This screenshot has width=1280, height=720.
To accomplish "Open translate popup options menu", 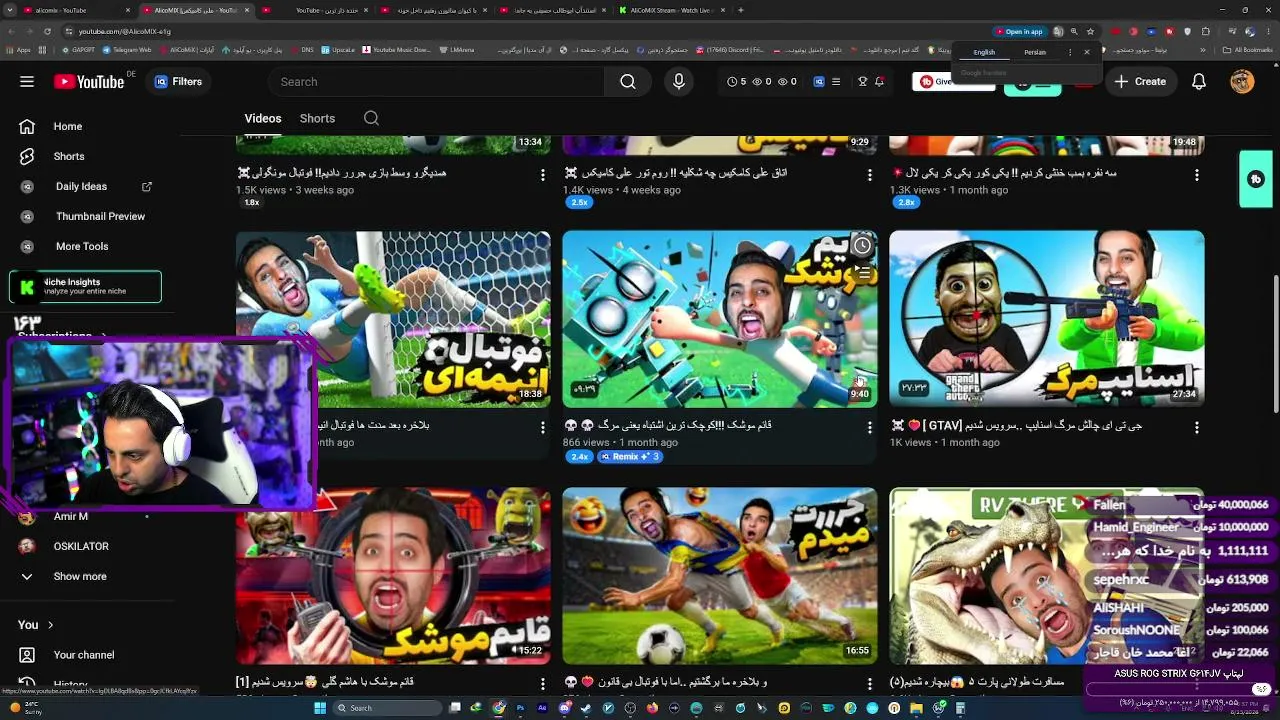I will (x=1070, y=52).
